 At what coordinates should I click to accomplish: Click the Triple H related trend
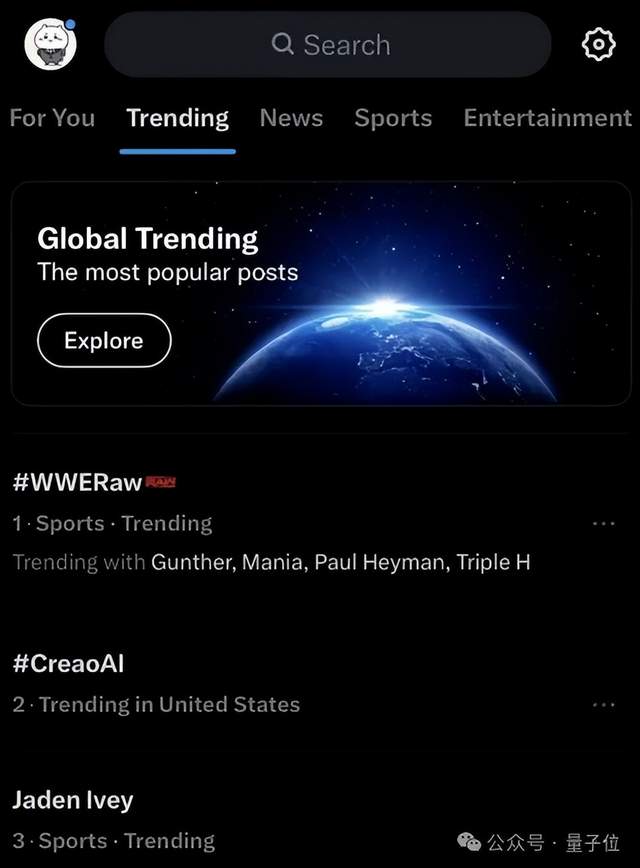tap(493, 562)
